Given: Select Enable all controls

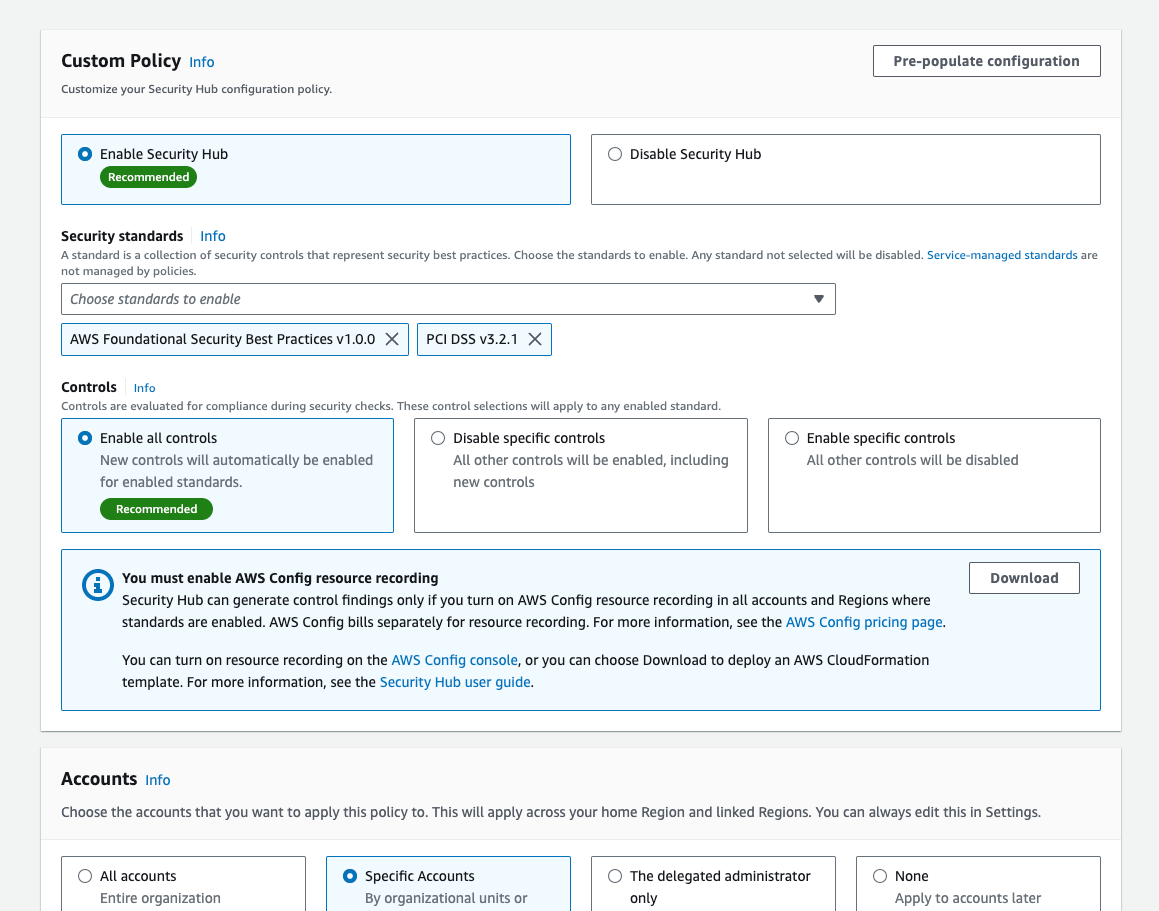Looking at the screenshot, I should 84,437.
